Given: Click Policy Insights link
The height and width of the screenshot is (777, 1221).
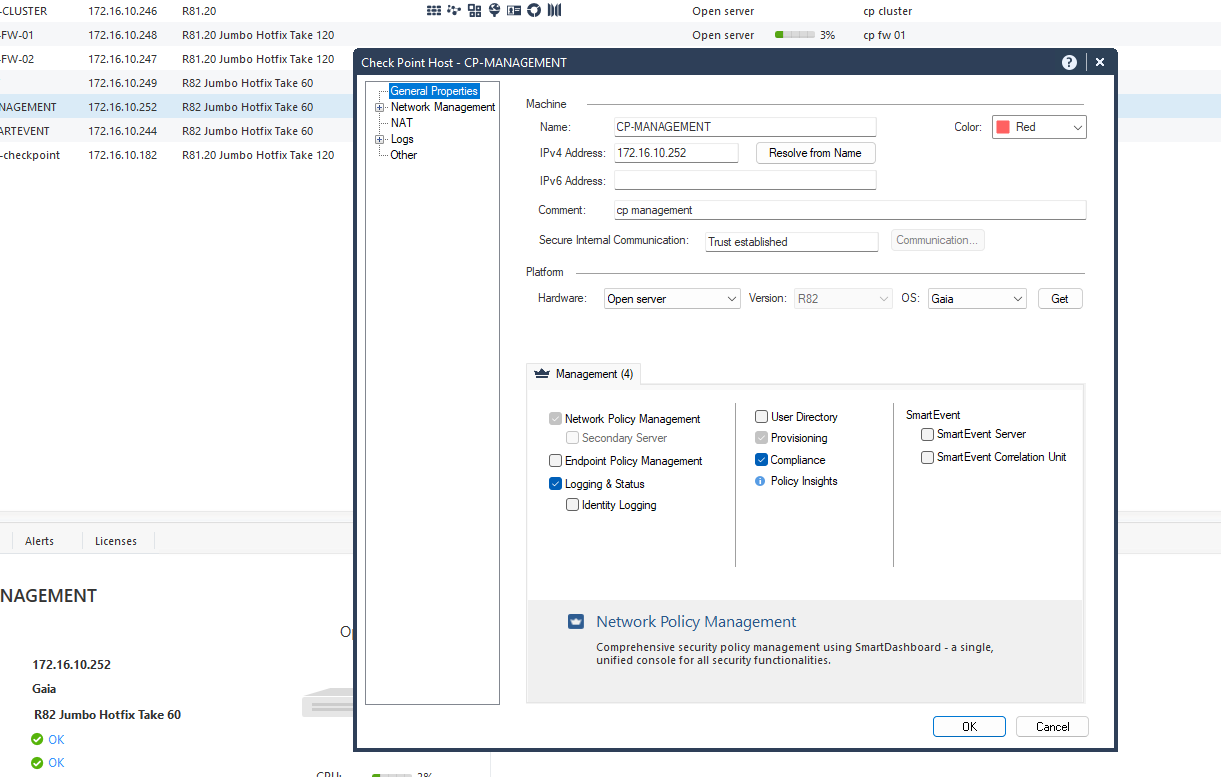Looking at the screenshot, I should point(804,481).
